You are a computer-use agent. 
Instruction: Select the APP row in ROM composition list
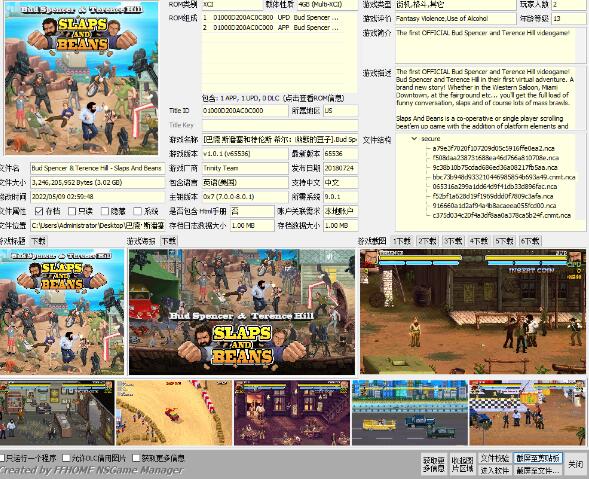coord(272,27)
